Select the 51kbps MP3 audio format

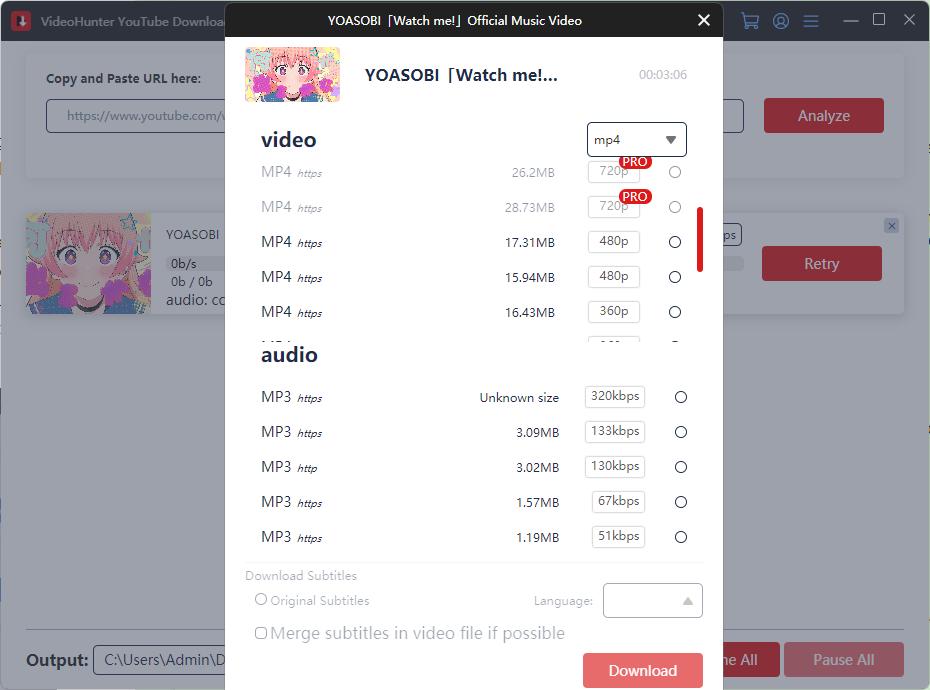(681, 536)
